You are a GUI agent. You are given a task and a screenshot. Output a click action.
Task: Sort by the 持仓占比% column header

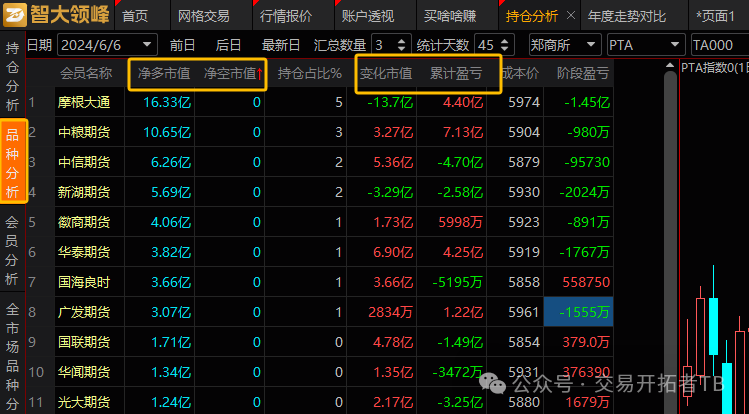310,74
